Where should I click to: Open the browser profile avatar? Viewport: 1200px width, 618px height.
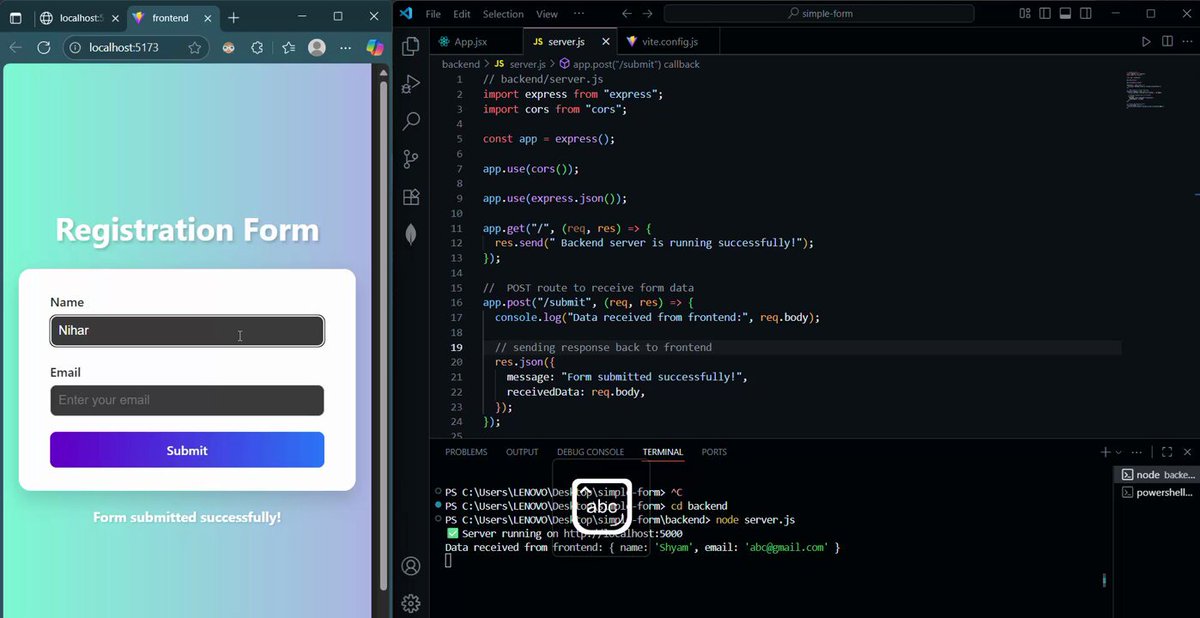tap(317, 47)
